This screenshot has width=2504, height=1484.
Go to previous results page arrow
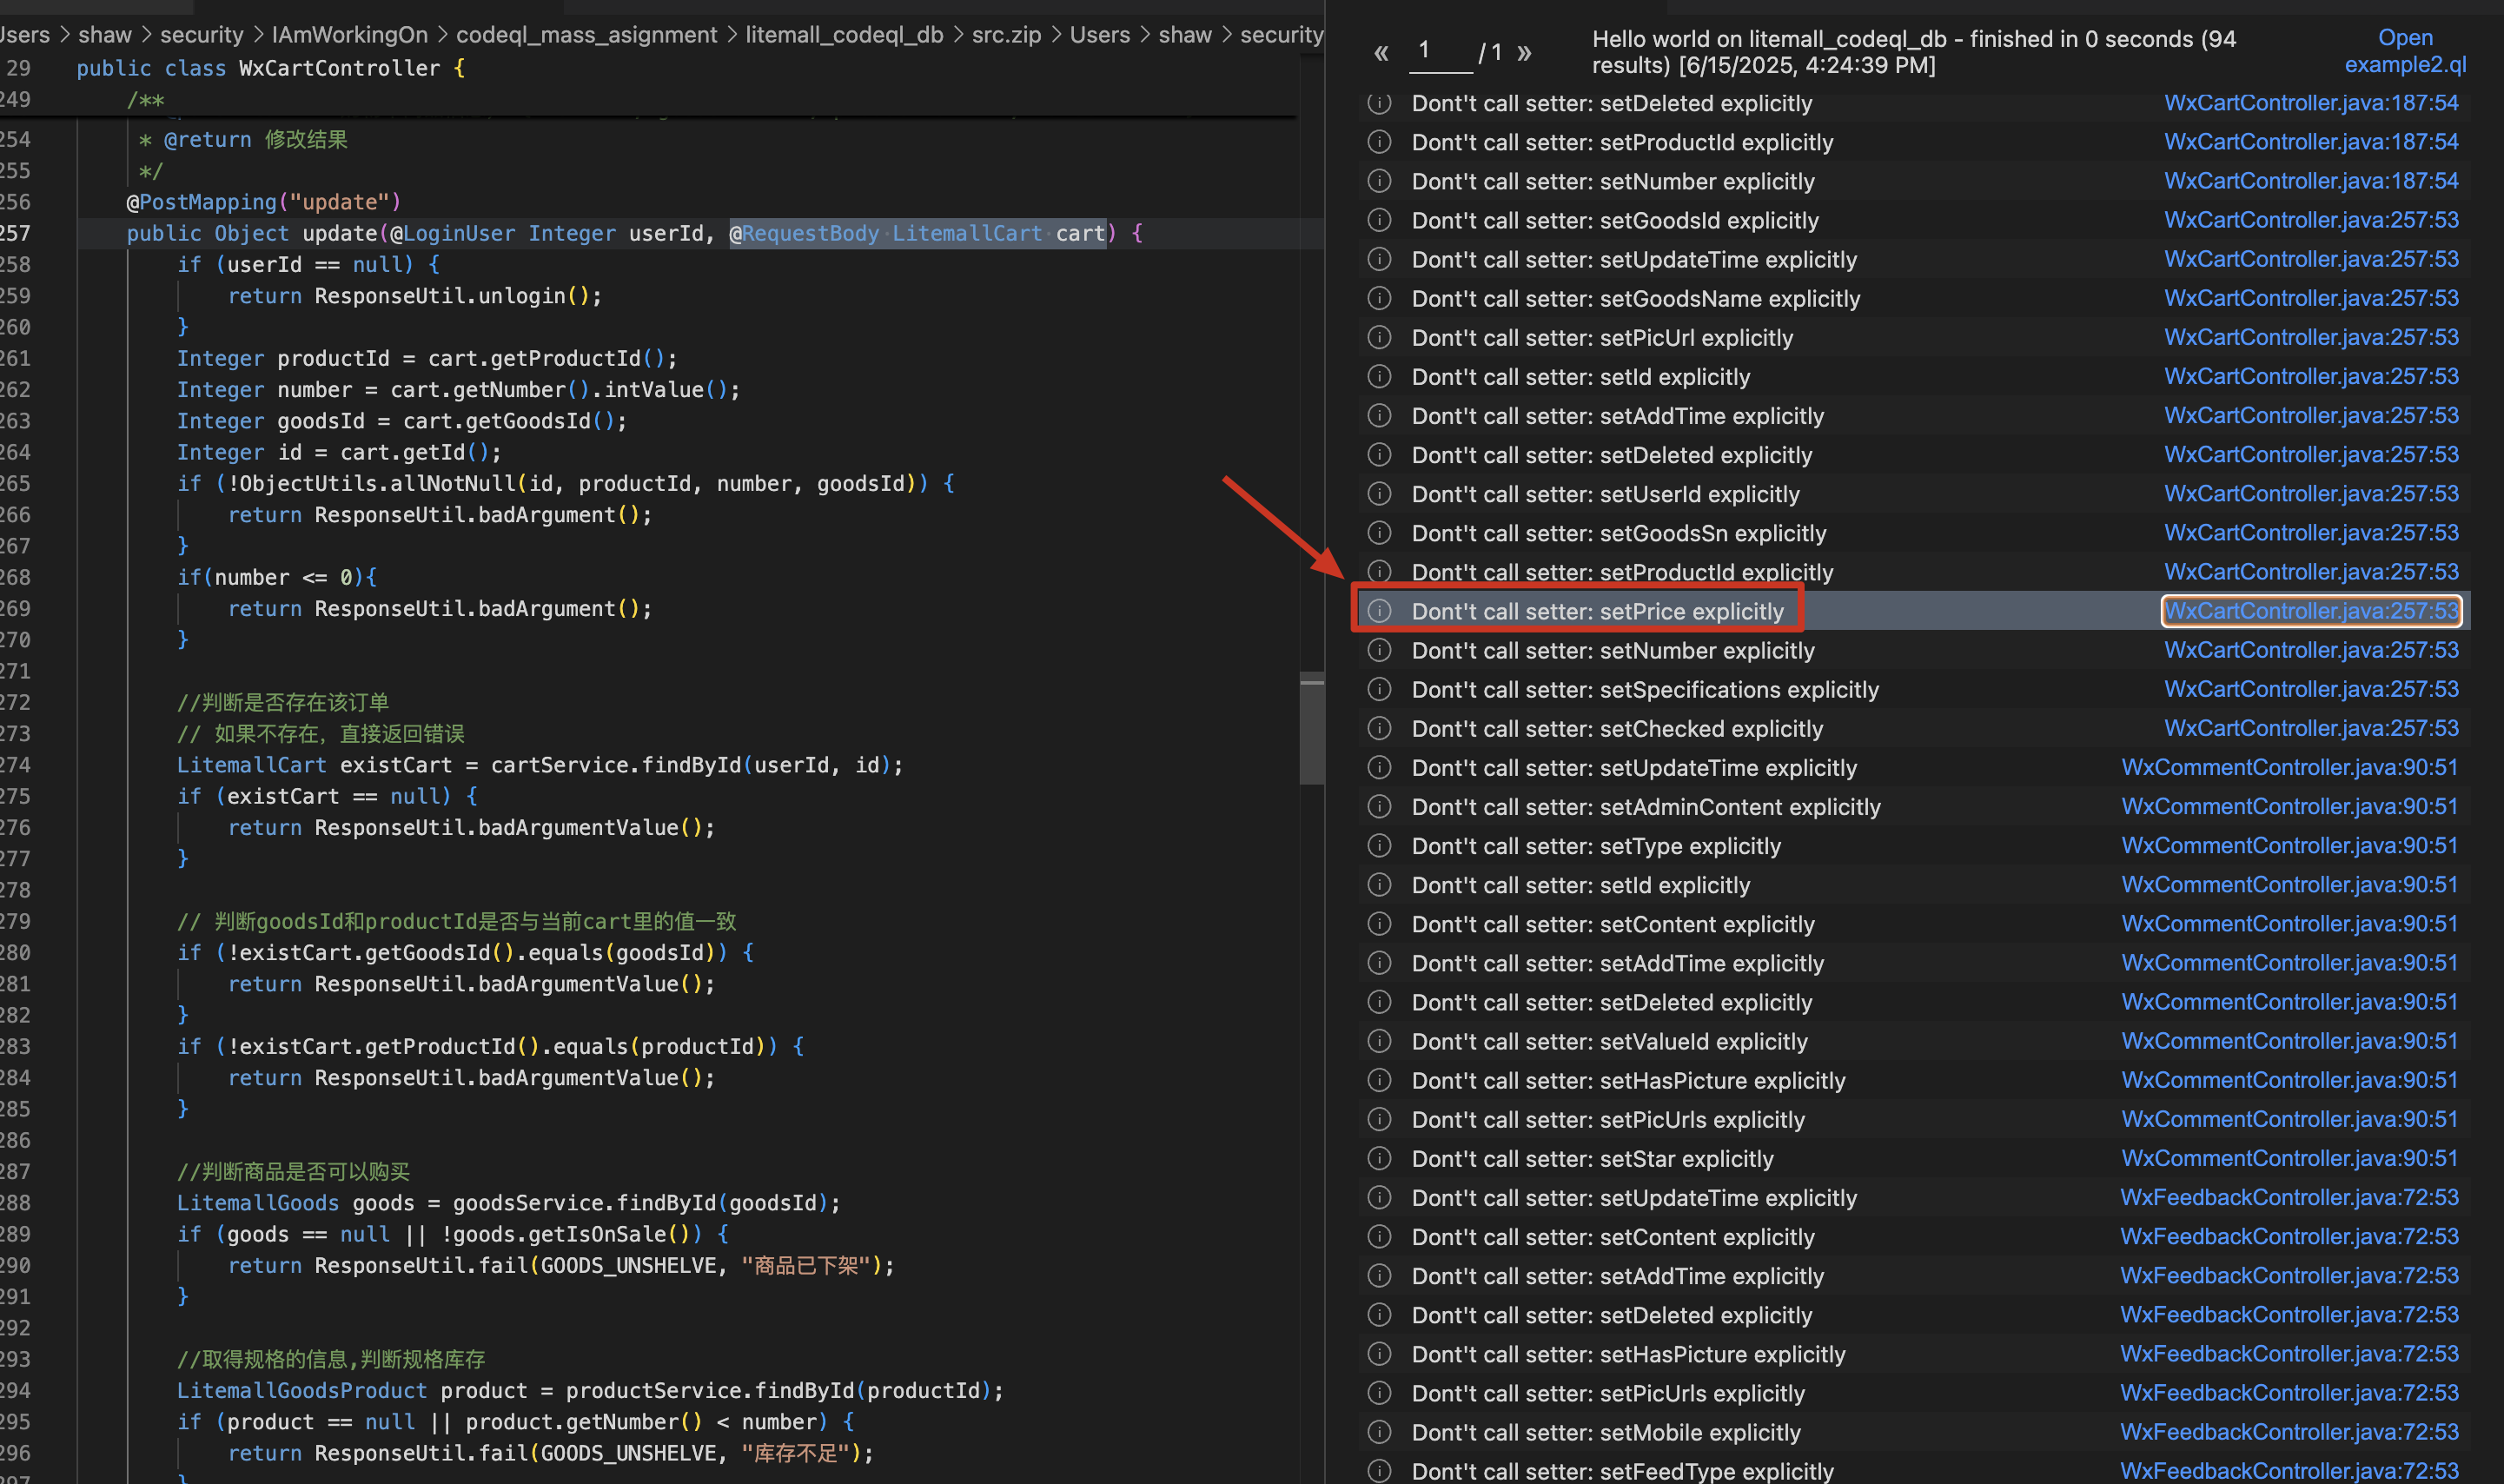pos(1381,53)
